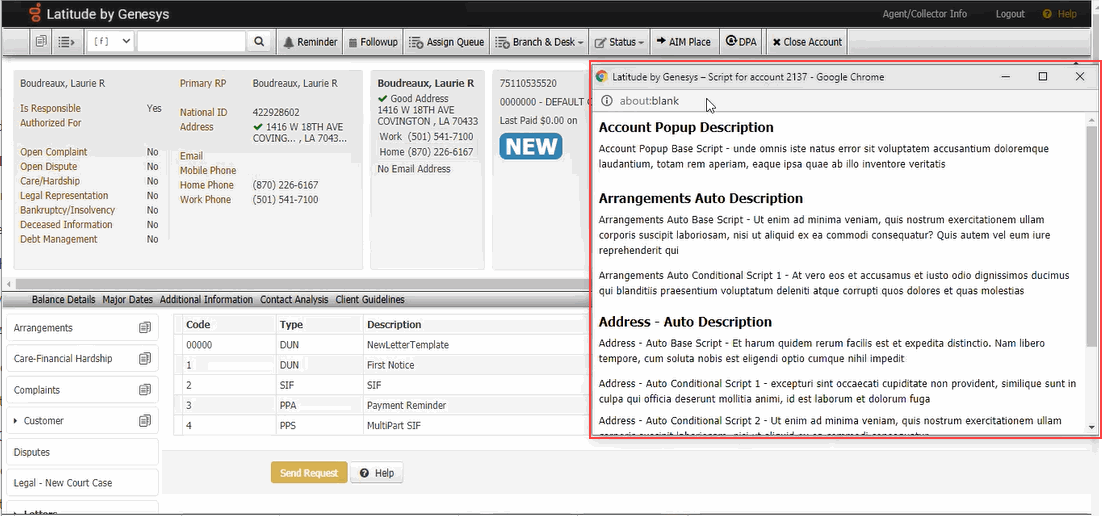Open the script icon beside Customer
Image resolution: width=1102 pixels, height=516 pixels.
[x=144, y=421]
